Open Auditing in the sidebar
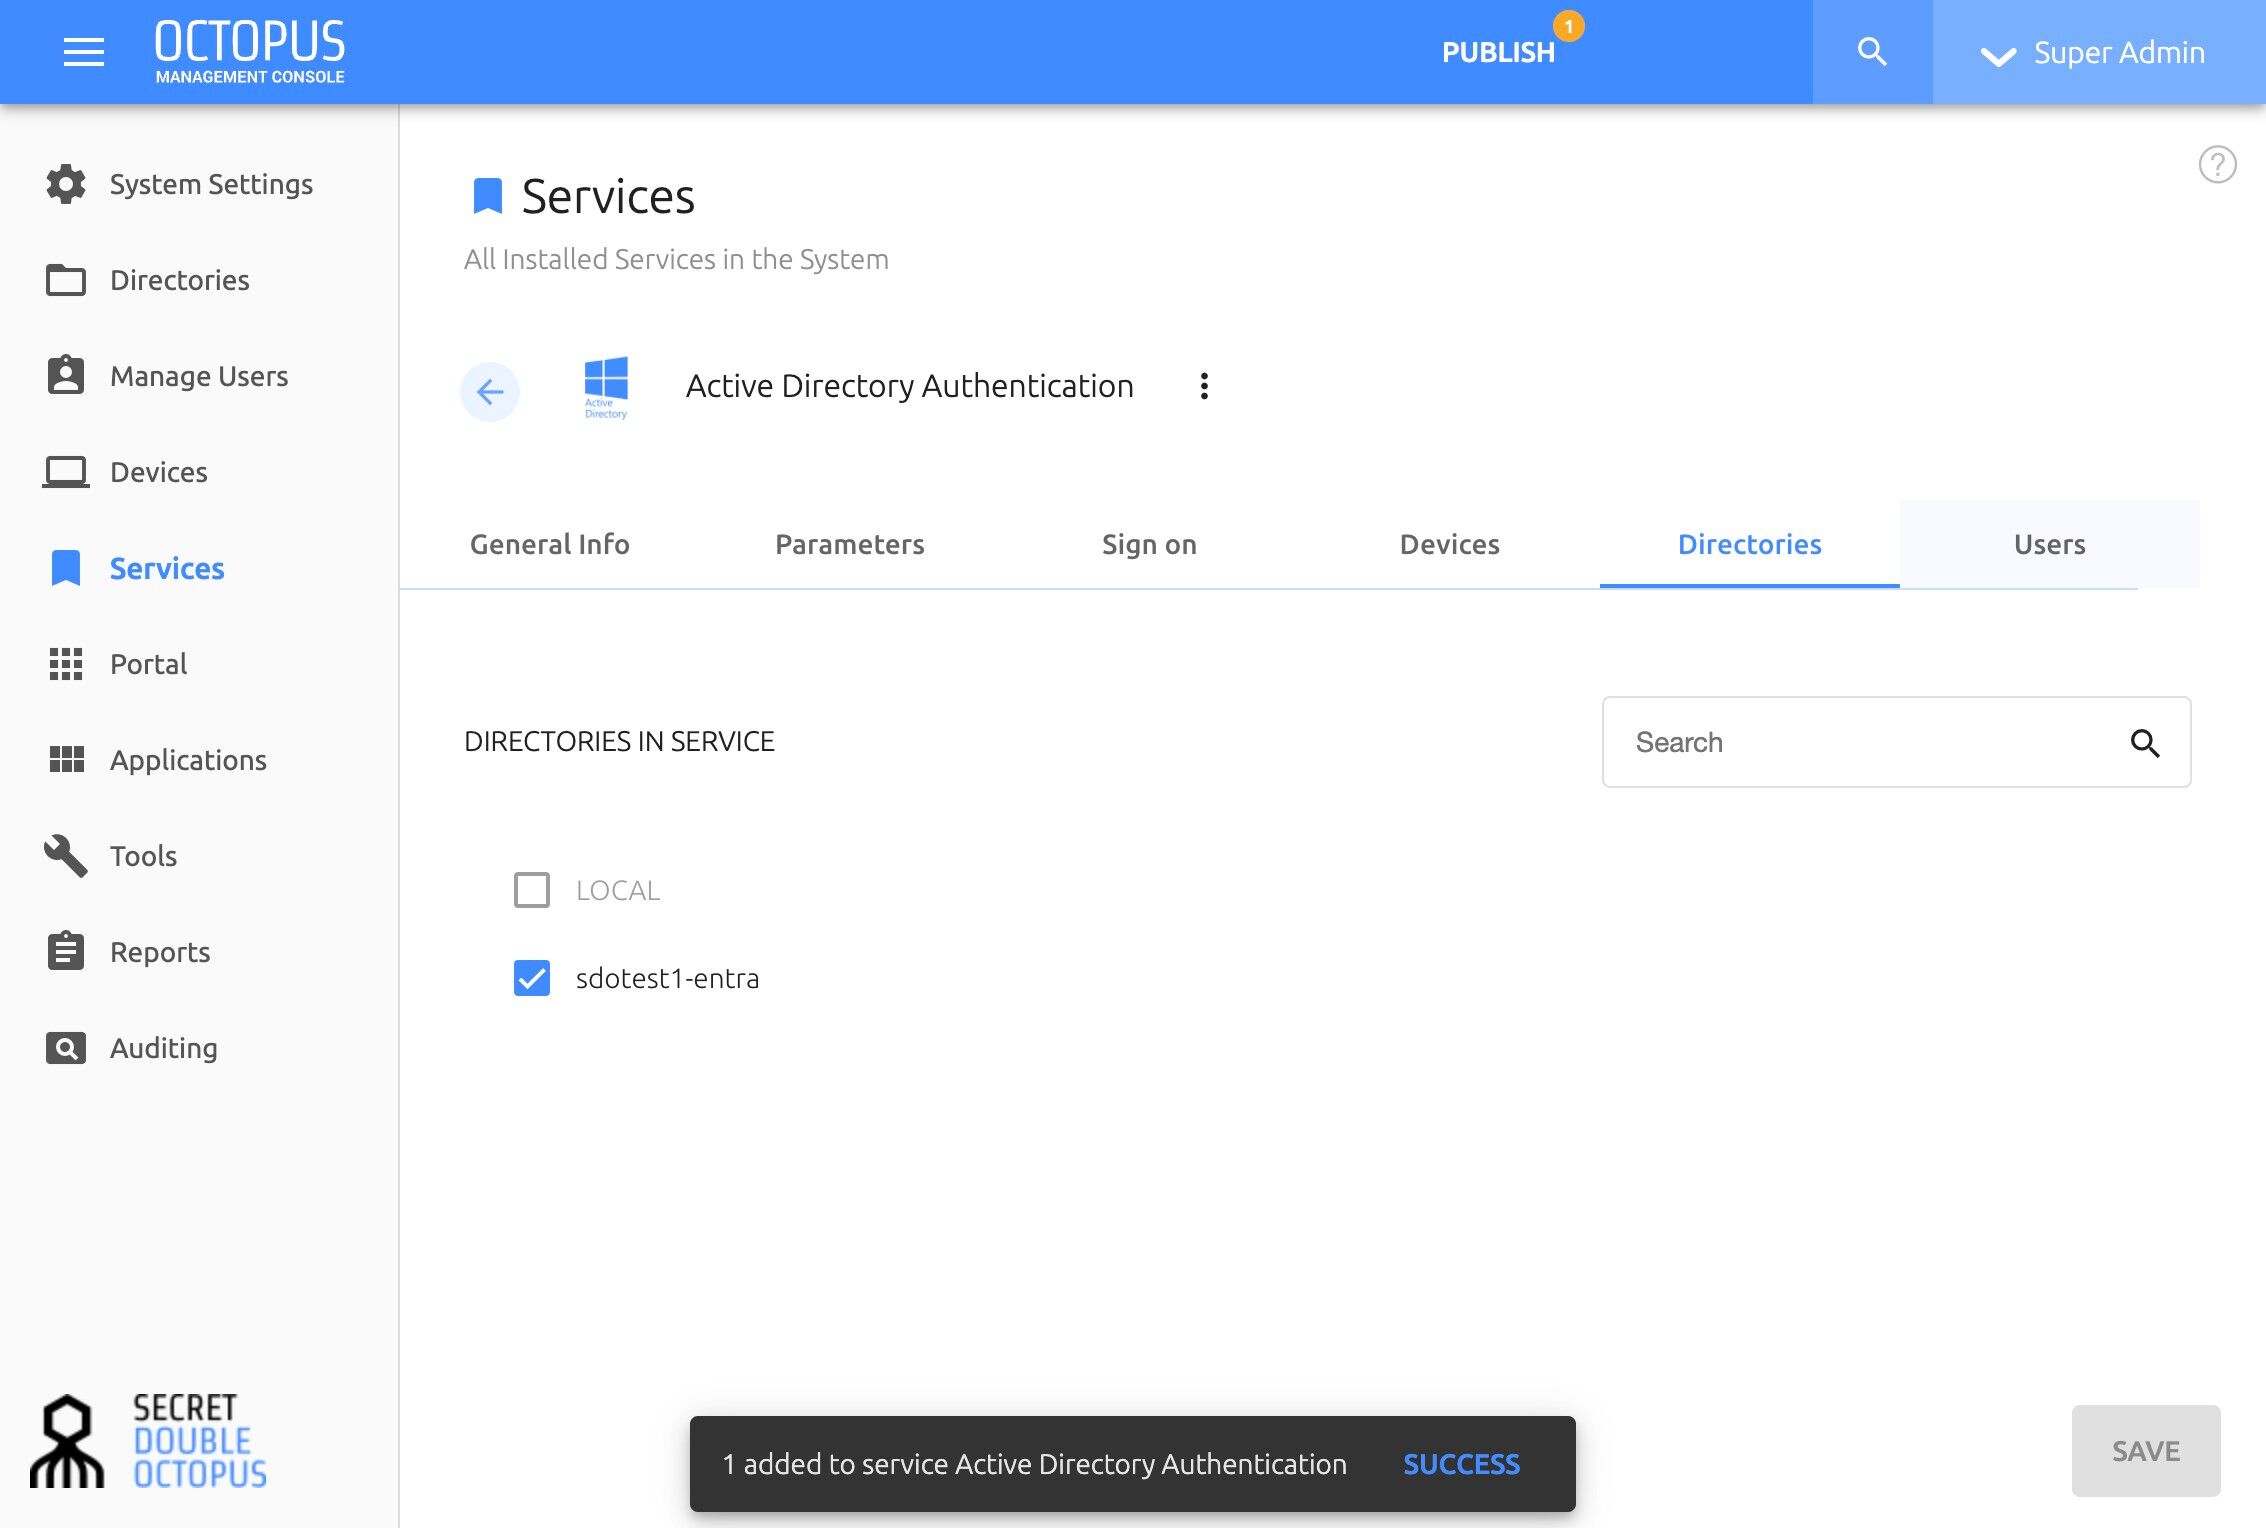Viewport: 2266px width, 1528px height. point(164,1048)
